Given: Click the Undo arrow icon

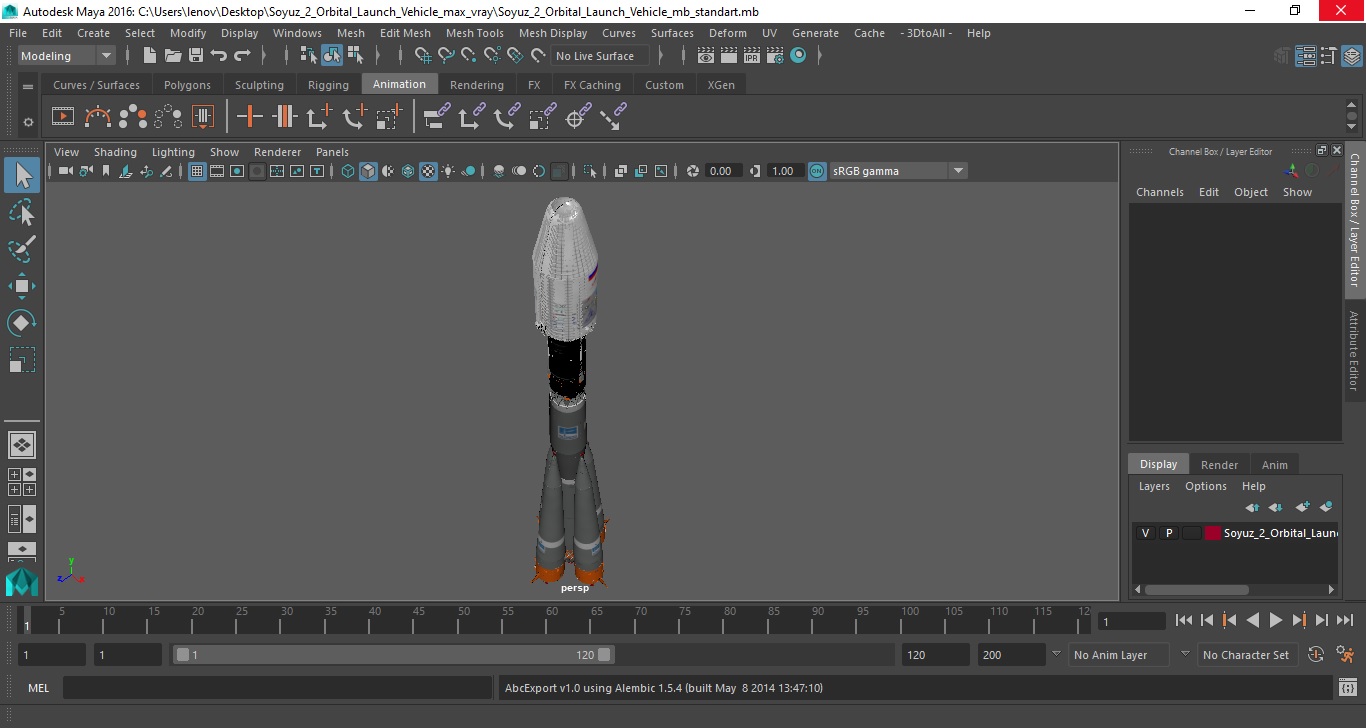Looking at the screenshot, I should coord(219,56).
